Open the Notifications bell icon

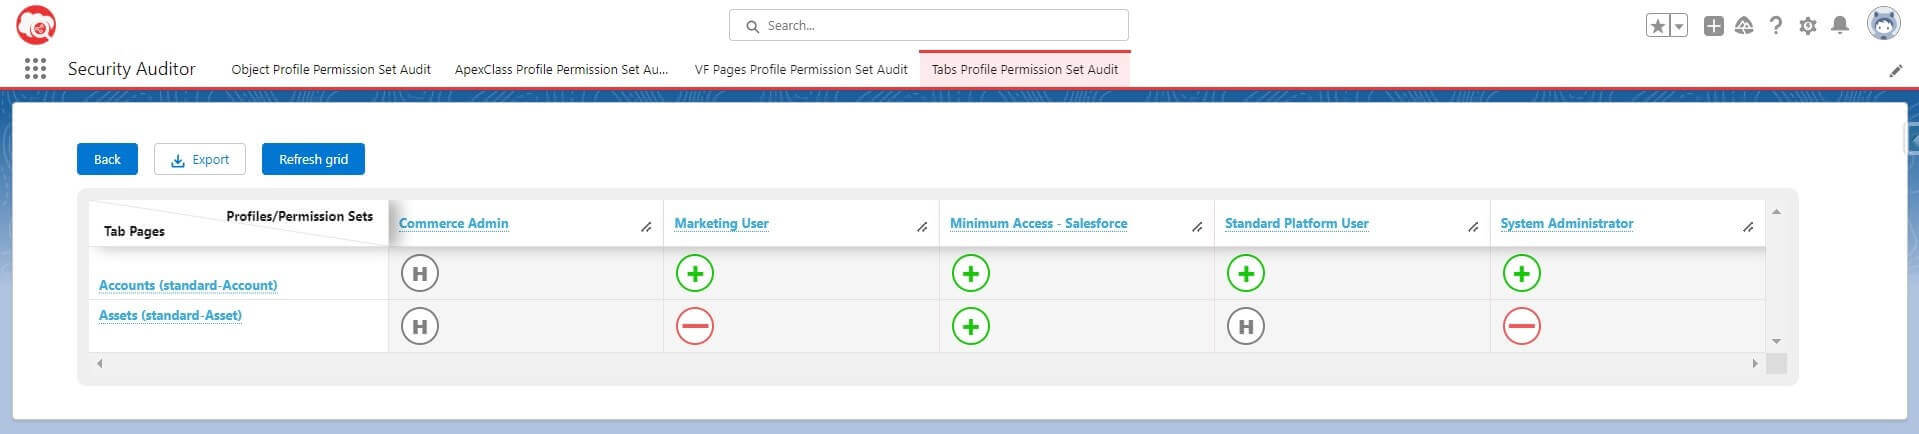(1839, 26)
